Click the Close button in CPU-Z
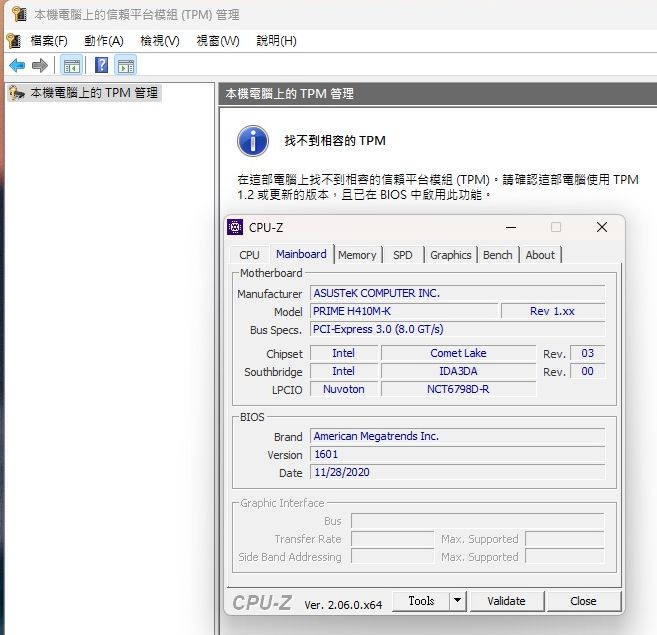The height and width of the screenshot is (635, 657). click(x=583, y=601)
